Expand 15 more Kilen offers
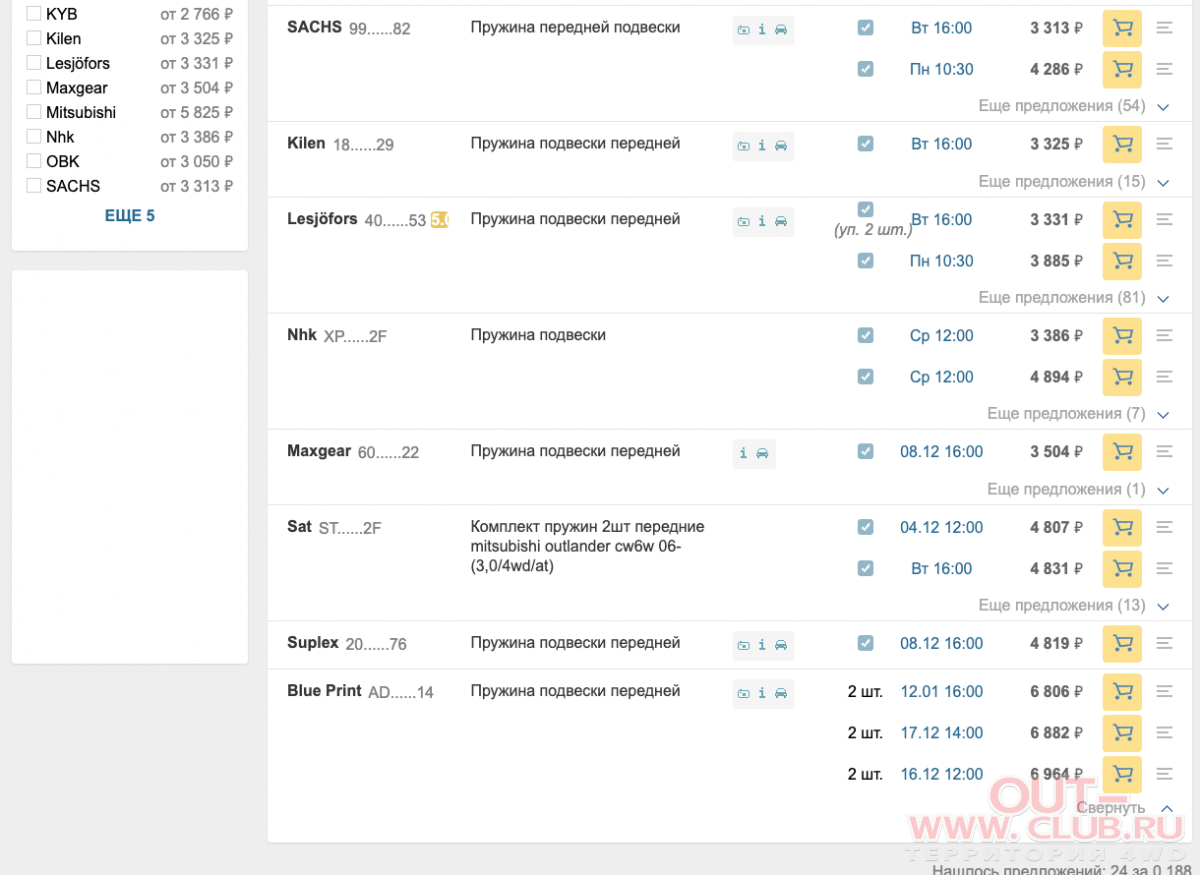Screen dimensions: 1200x875 pyautogui.click(x=1074, y=182)
